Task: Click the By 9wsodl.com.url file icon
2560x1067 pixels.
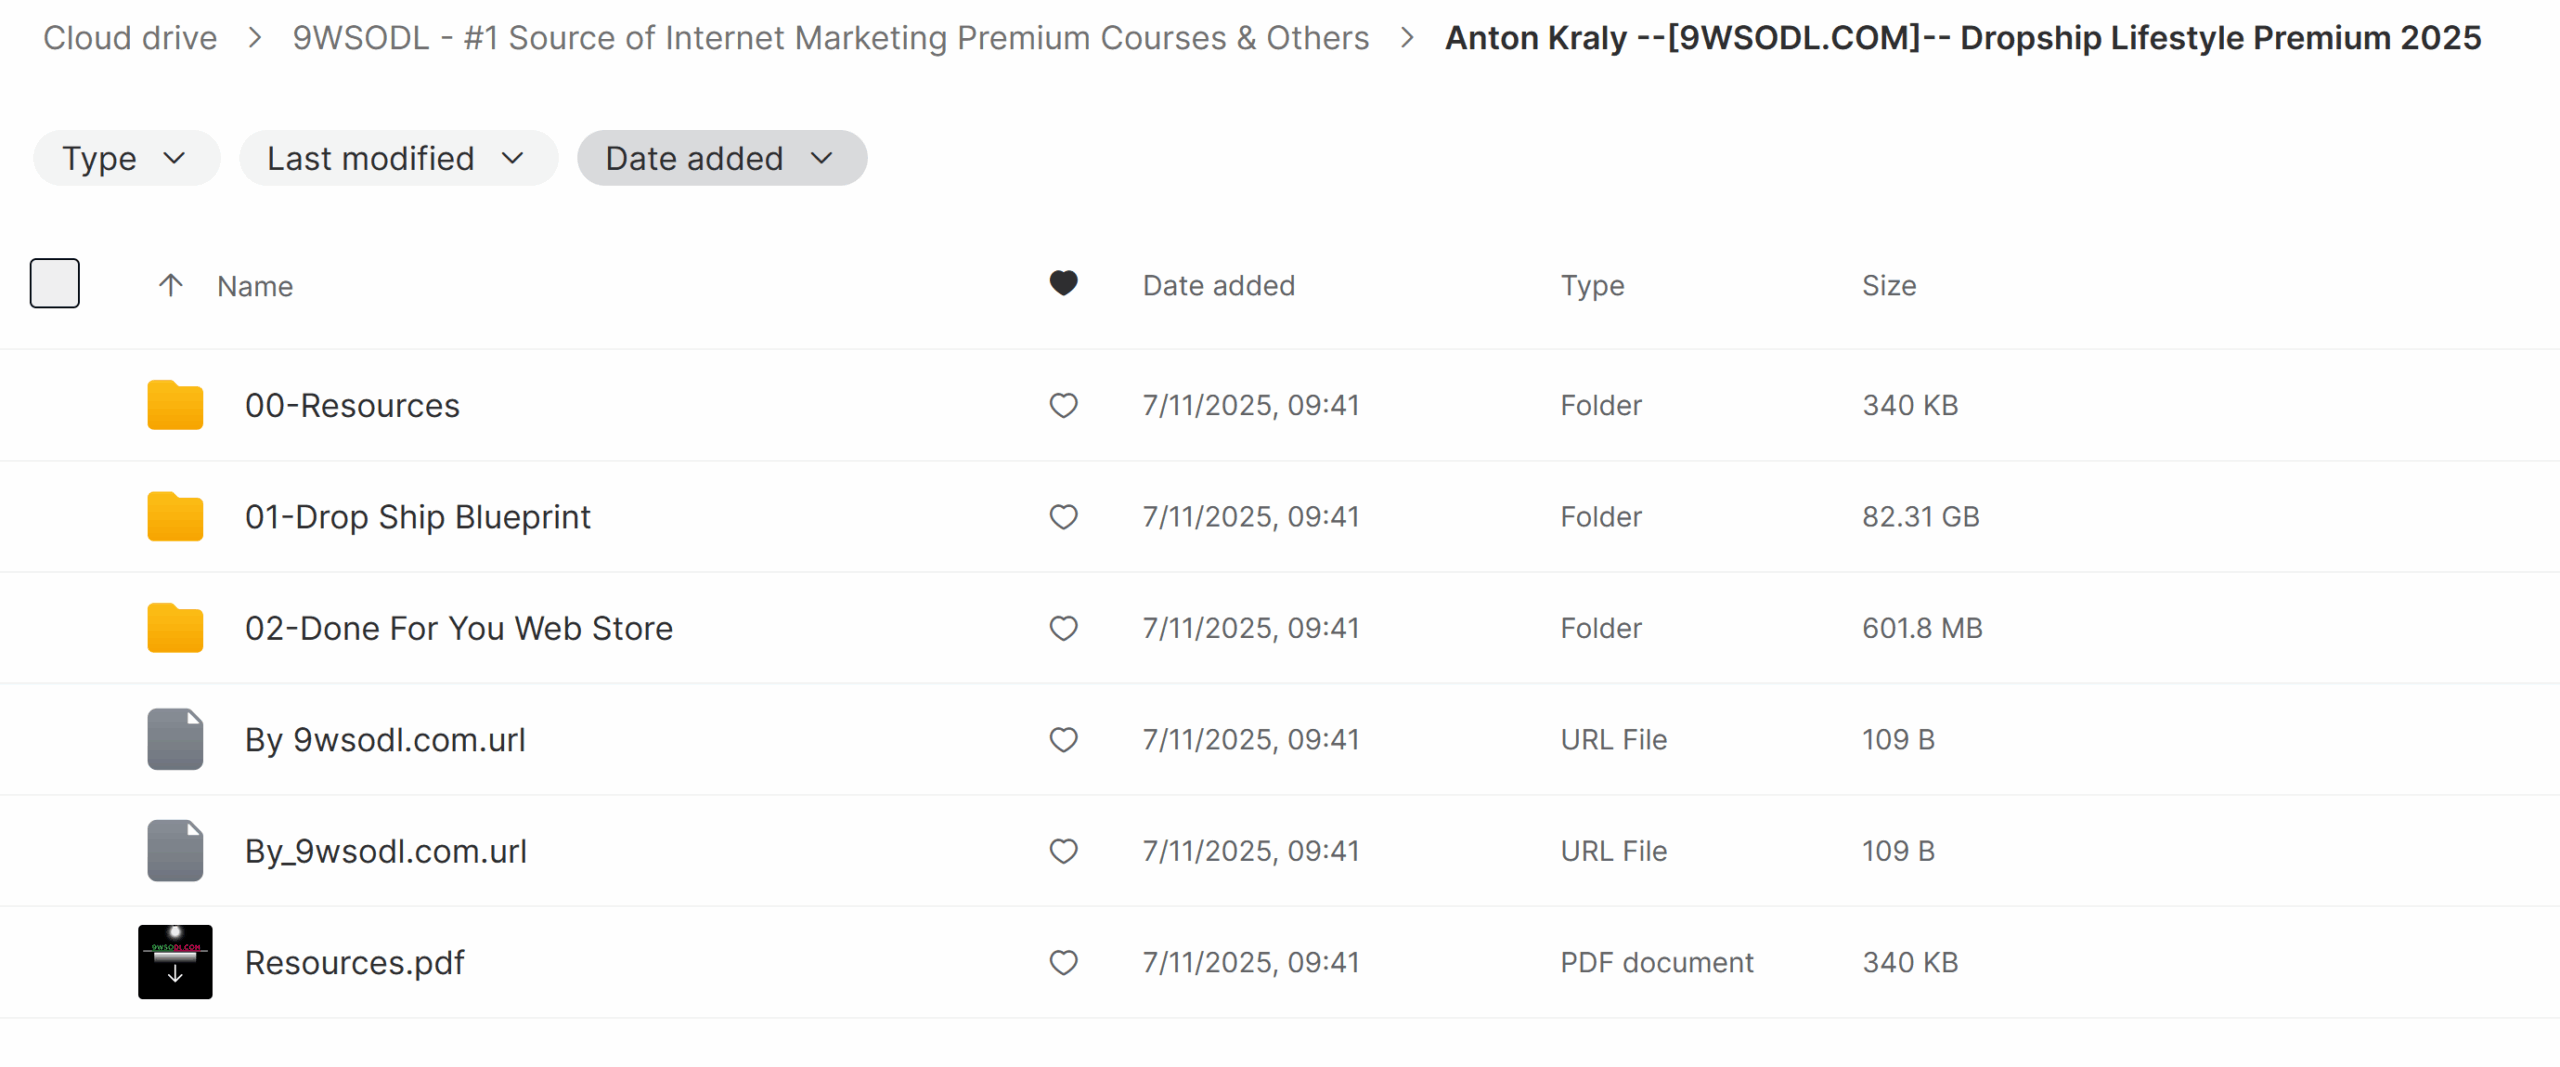Action: 175,739
